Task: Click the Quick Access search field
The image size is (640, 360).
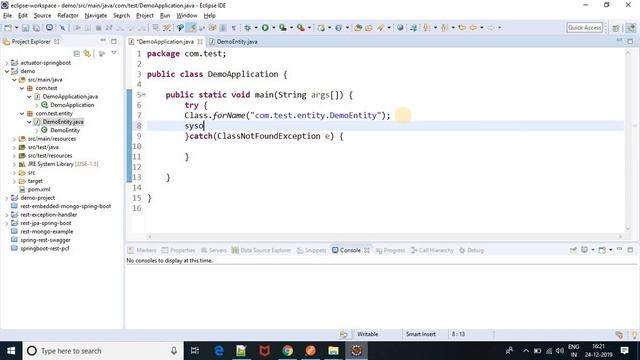Action: [584, 28]
